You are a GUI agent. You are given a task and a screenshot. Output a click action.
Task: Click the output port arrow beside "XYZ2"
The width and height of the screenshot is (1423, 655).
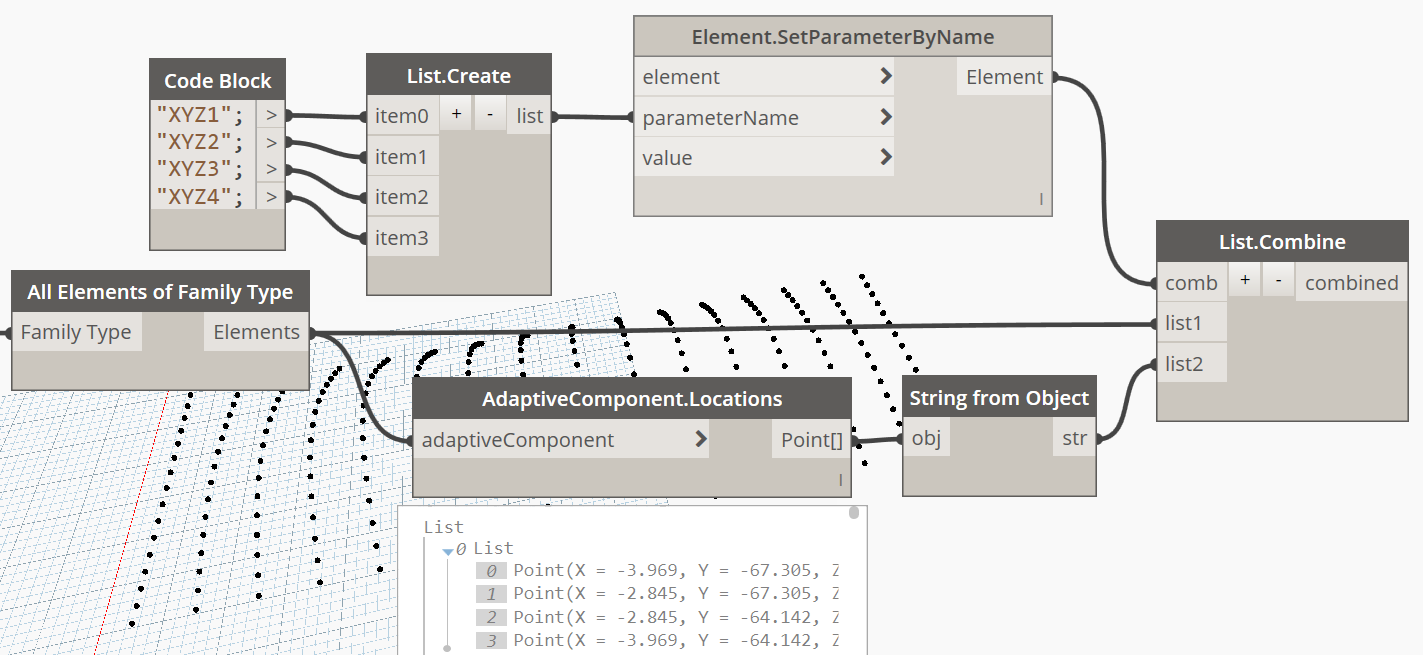tap(270, 141)
